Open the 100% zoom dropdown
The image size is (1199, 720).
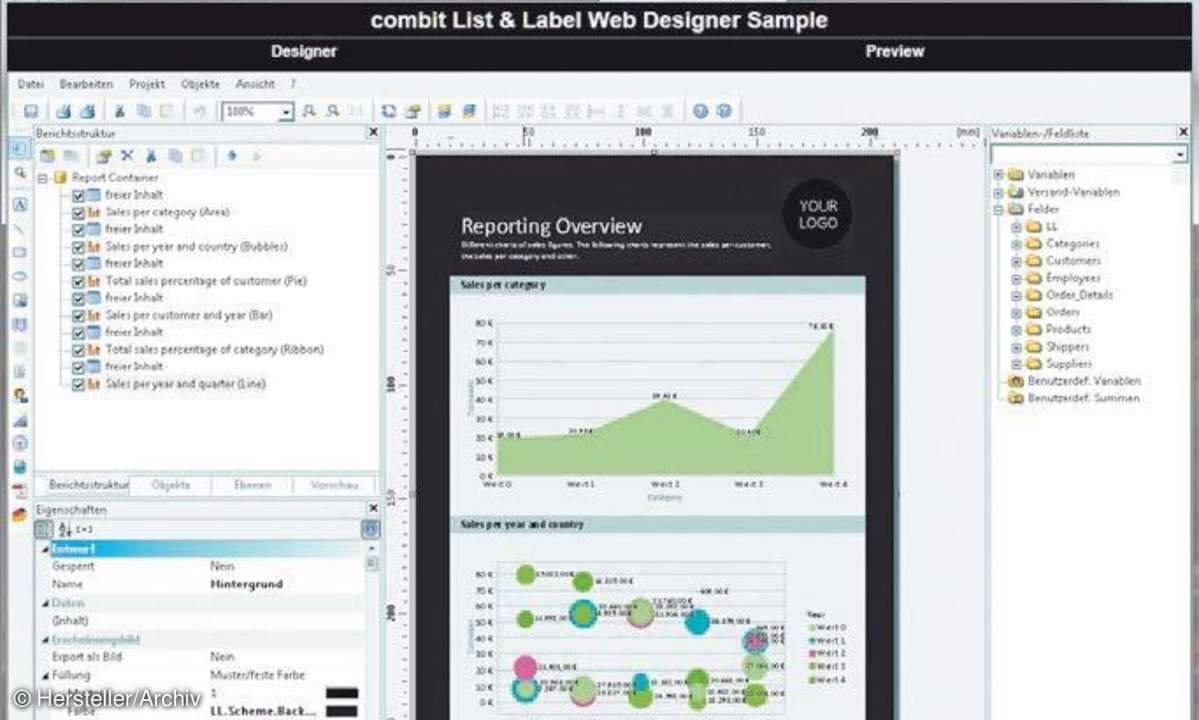click(x=286, y=112)
